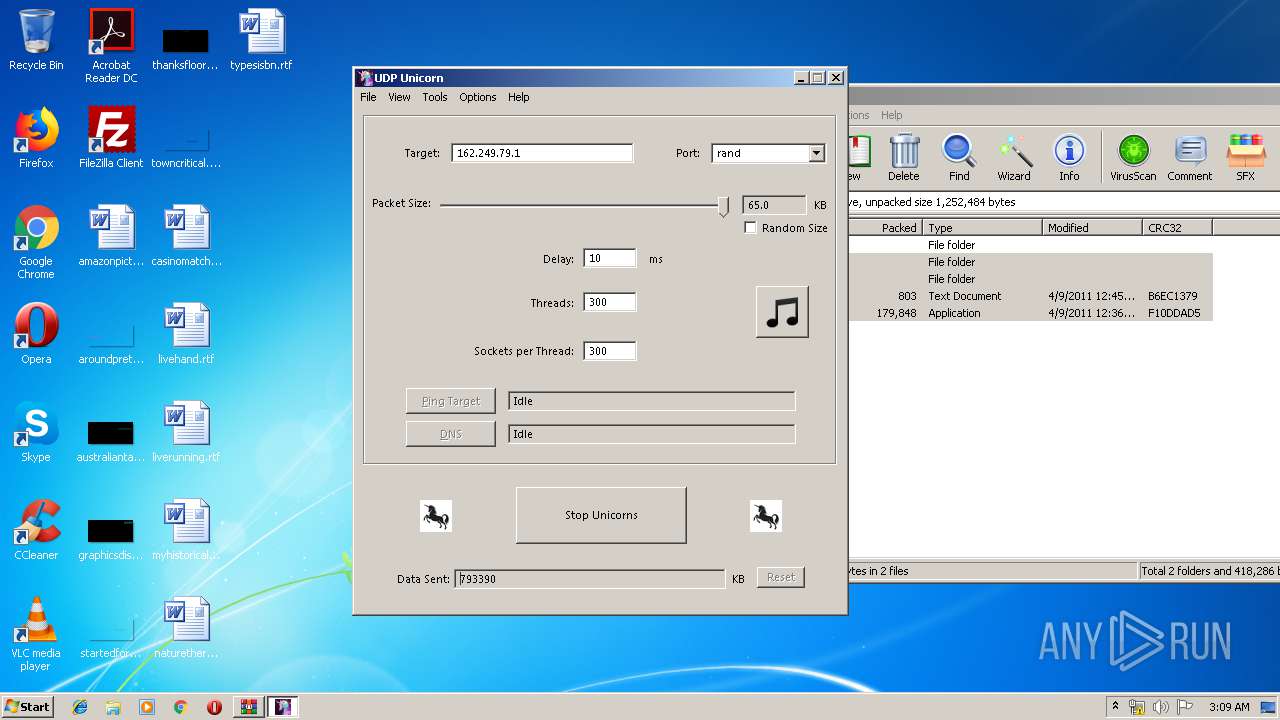Open the Help menu in WinRAR window
Viewport: 1280px width, 720px height.
[891, 115]
